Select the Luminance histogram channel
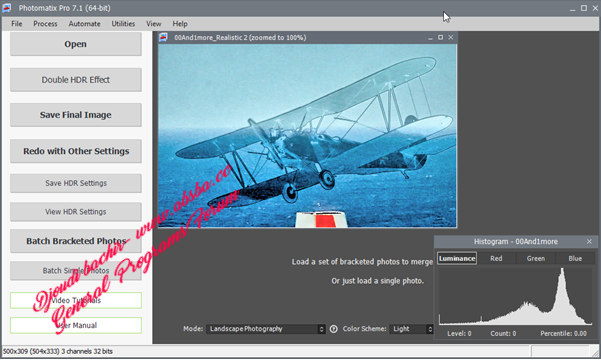Screen dimensions: 601x360 [457, 258]
